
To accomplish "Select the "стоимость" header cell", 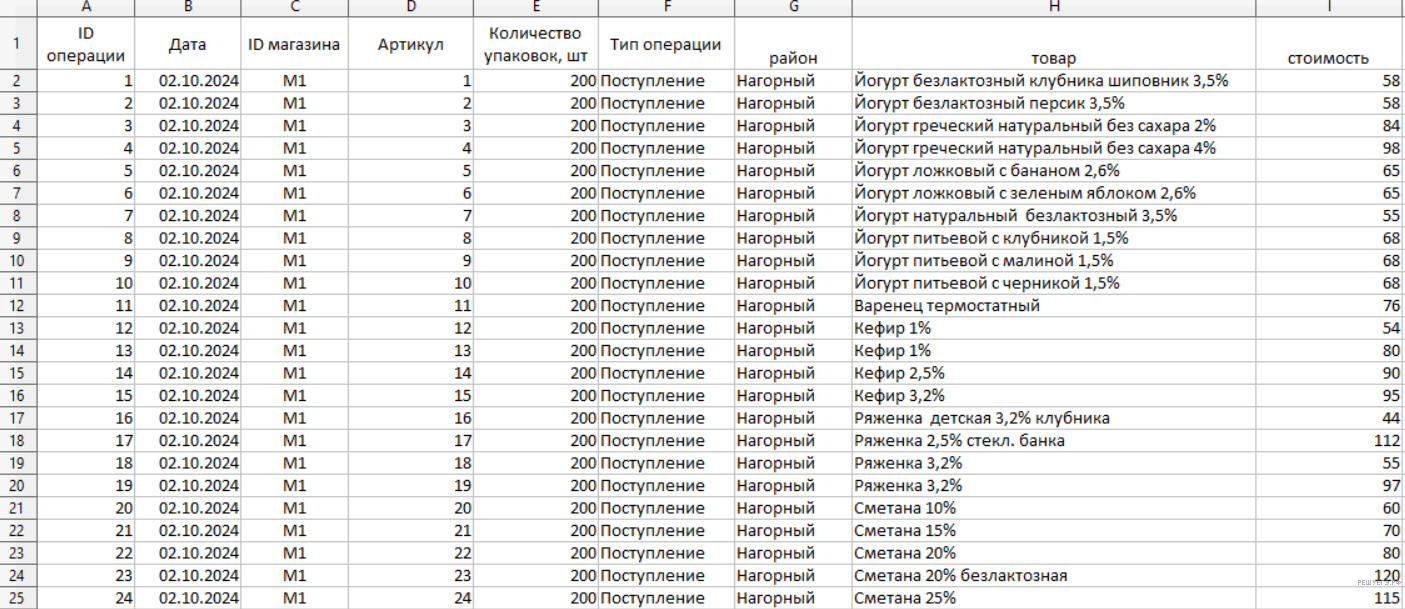I will coord(1328,58).
